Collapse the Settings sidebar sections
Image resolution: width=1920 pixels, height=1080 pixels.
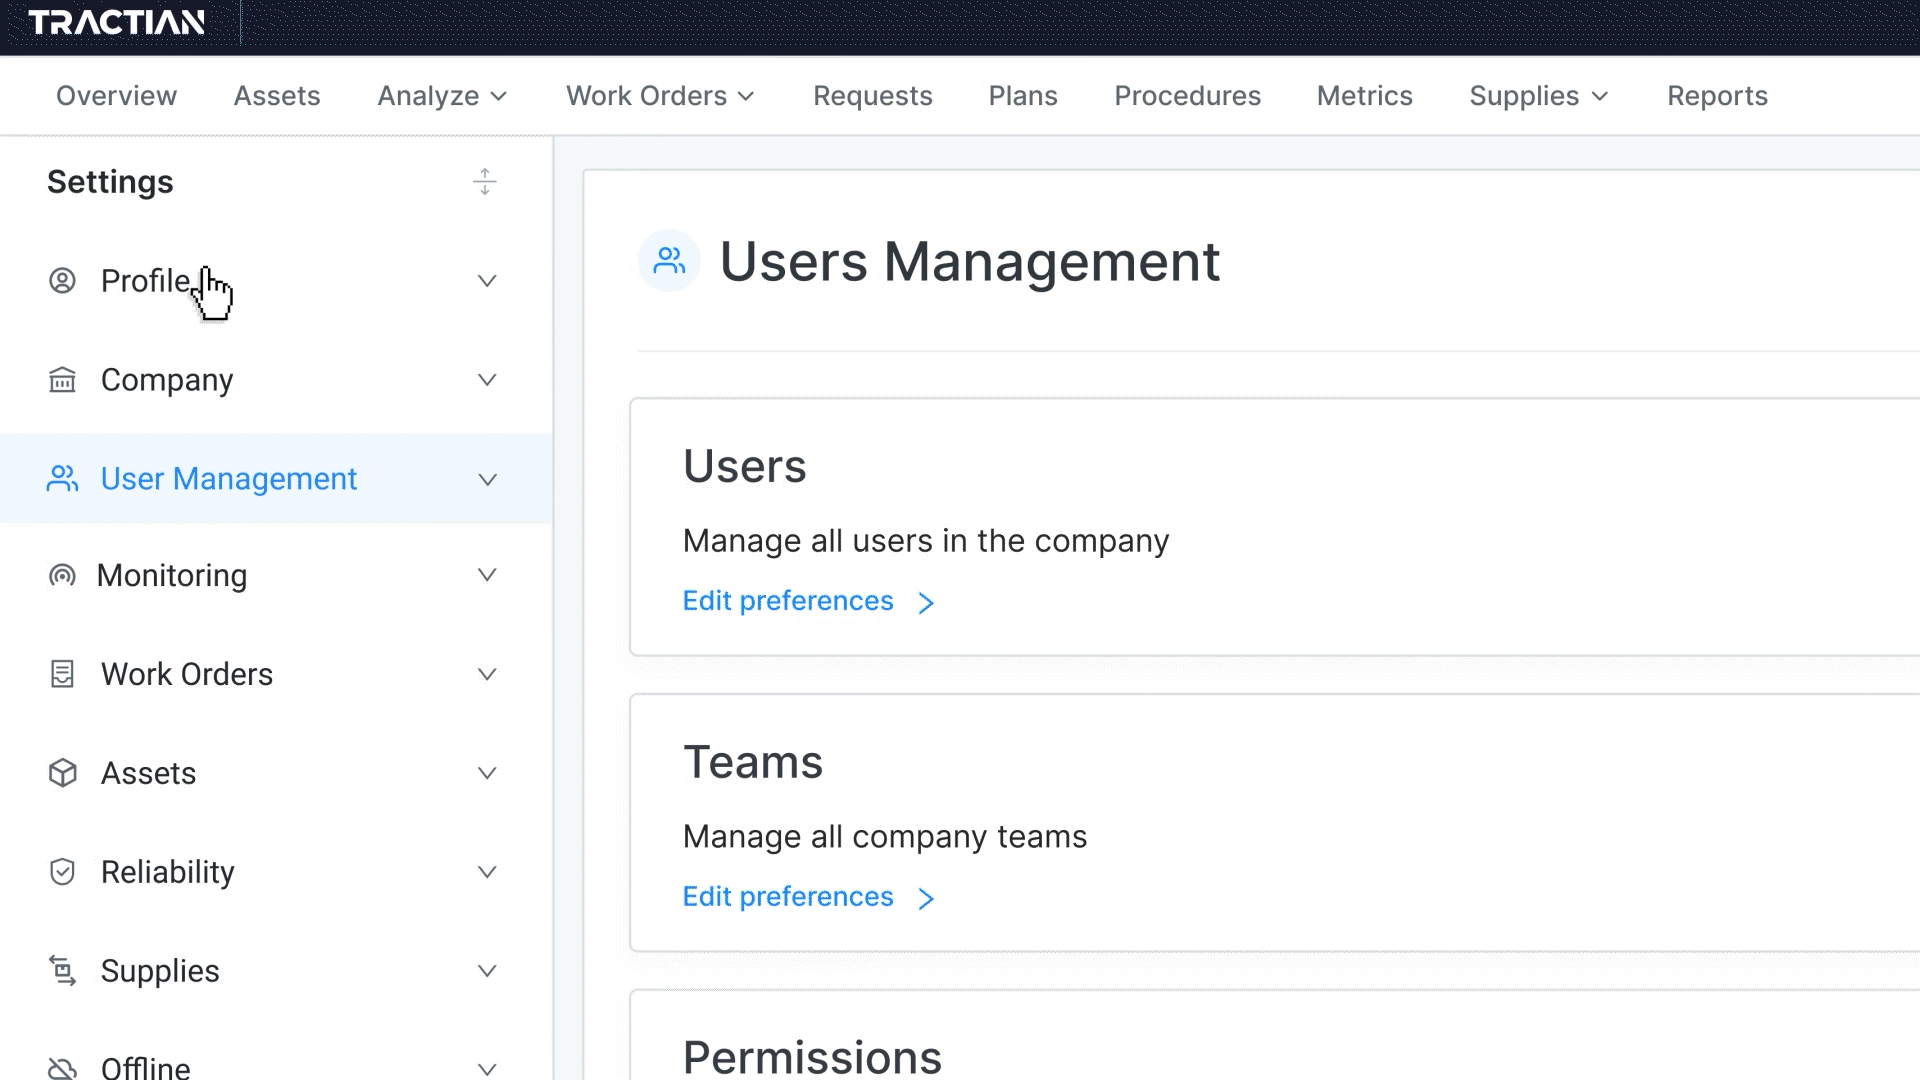(x=485, y=182)
